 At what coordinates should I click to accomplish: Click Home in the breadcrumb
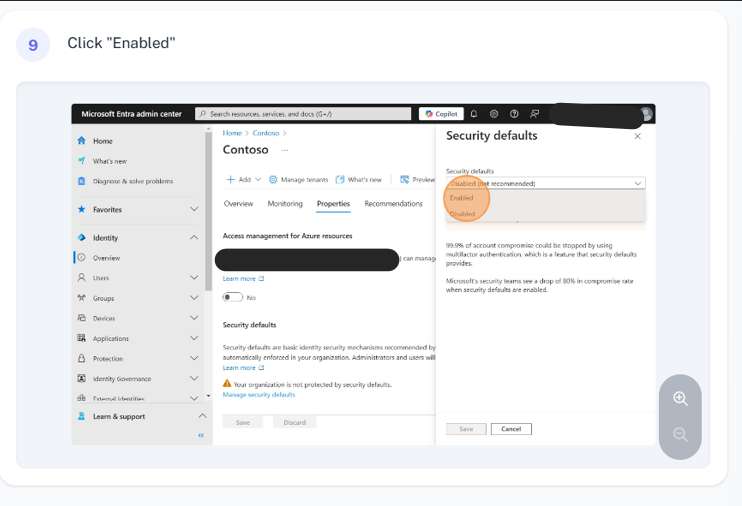[x=232, y=133]
